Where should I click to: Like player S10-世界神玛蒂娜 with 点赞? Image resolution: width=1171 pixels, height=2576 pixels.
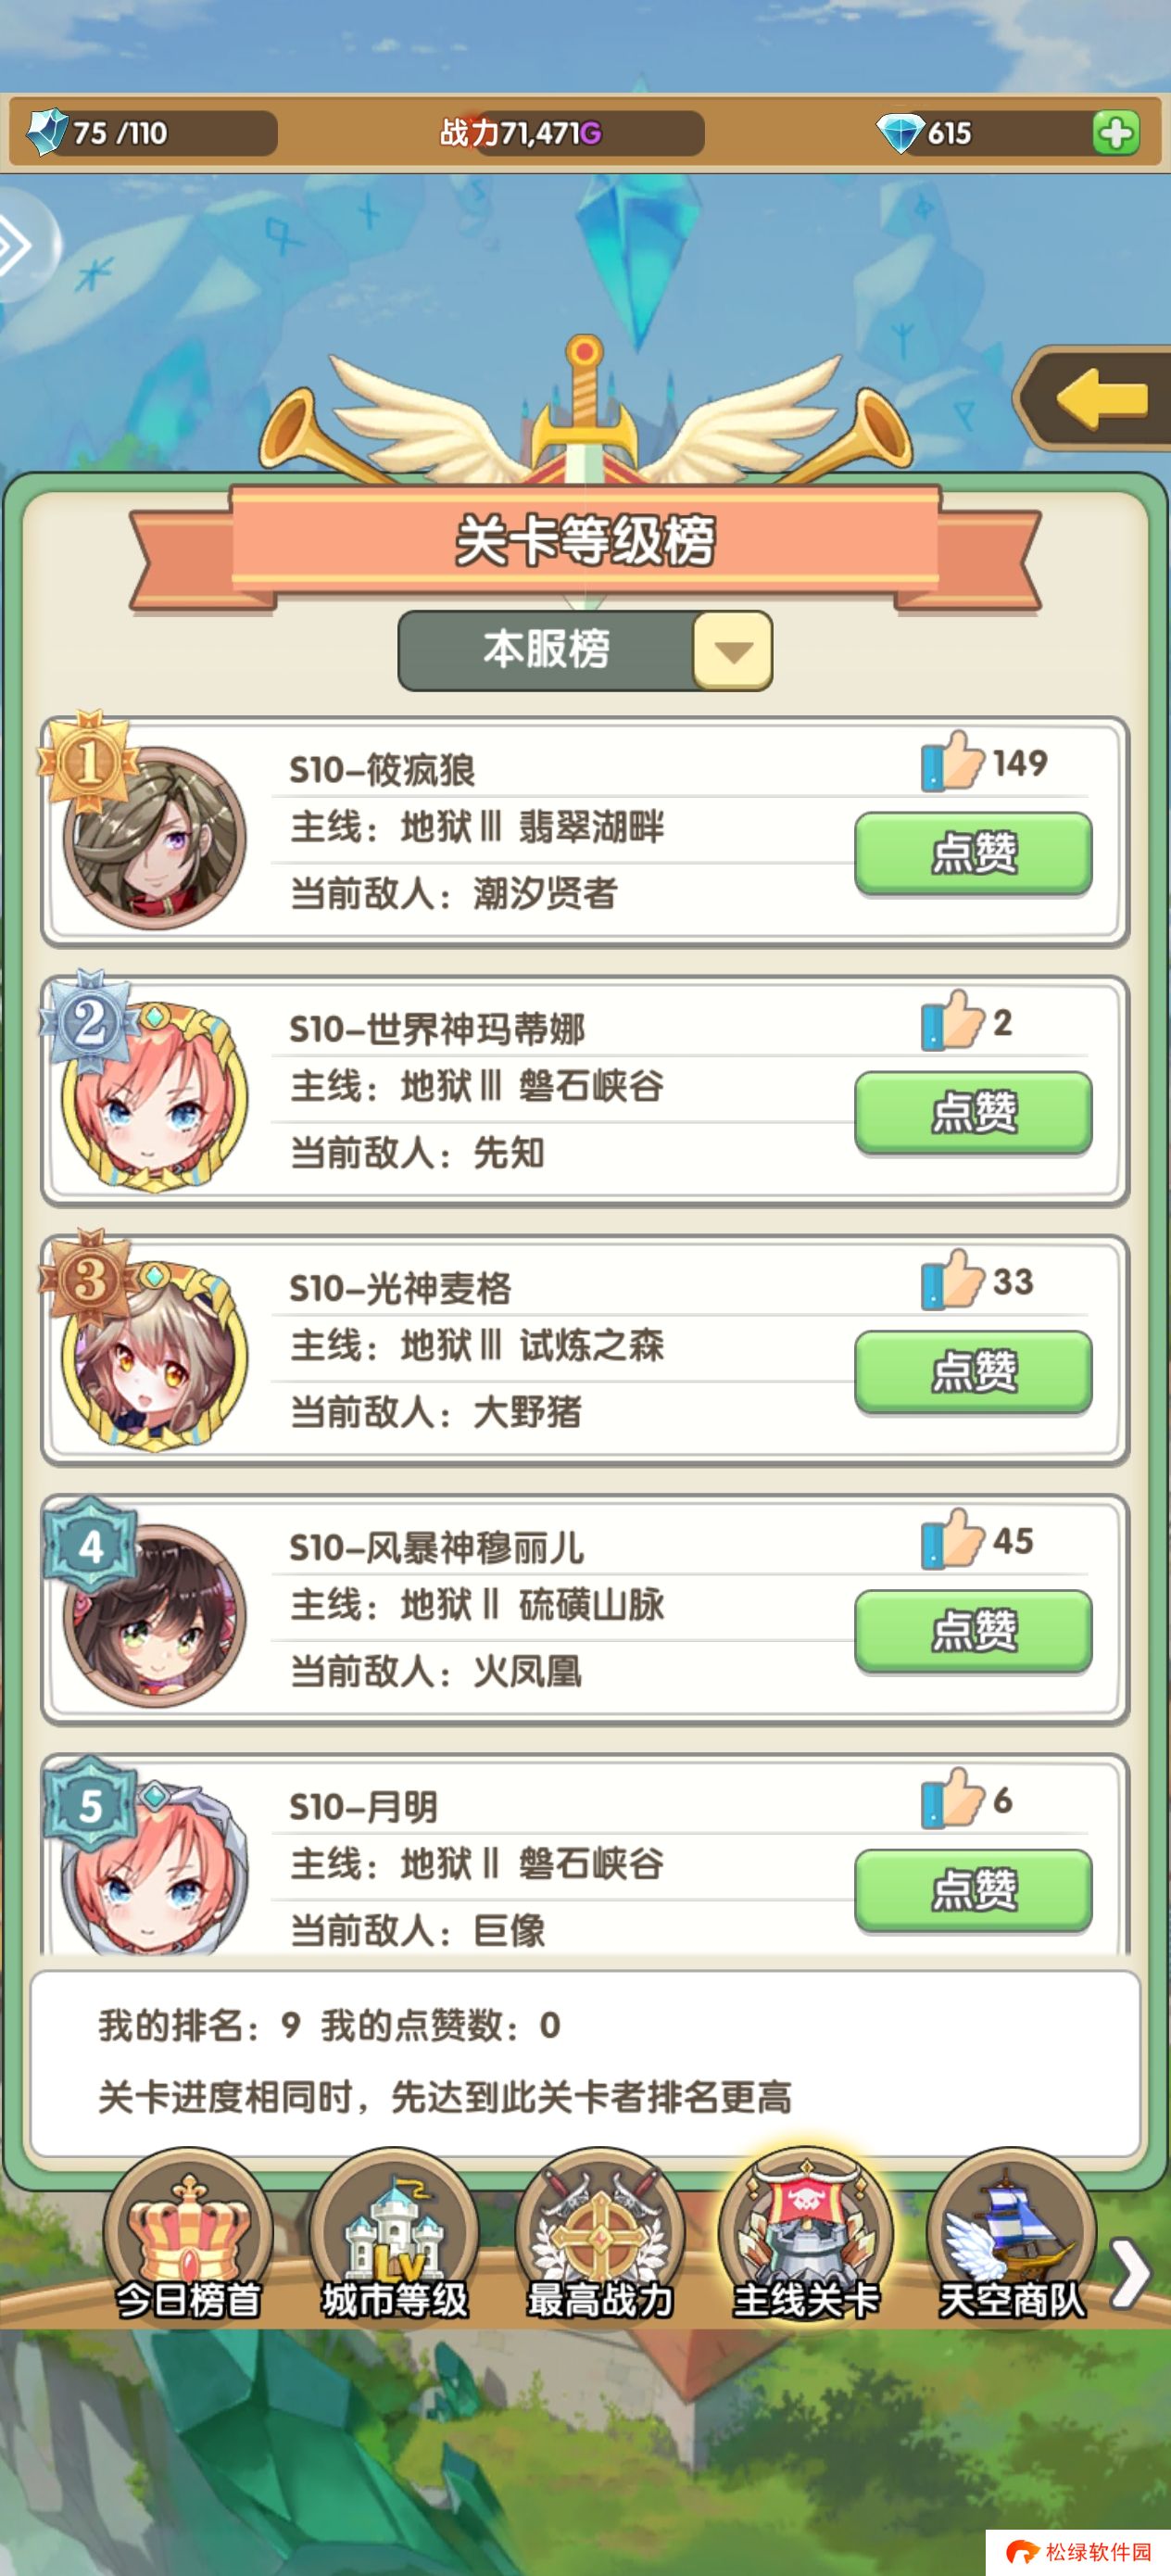coord(973,1112)
